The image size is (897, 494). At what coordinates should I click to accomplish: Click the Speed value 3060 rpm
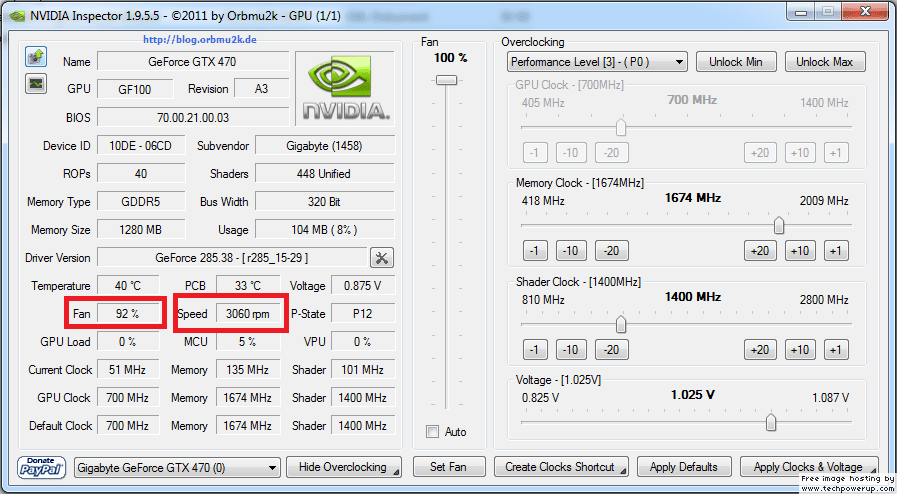[x=248, y=314]
